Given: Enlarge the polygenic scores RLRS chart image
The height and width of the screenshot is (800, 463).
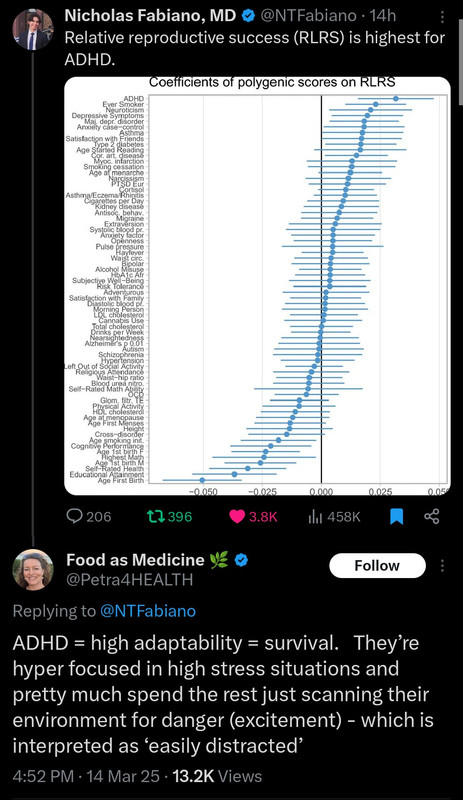Looking at the screenshot, I should coord(257,286).
